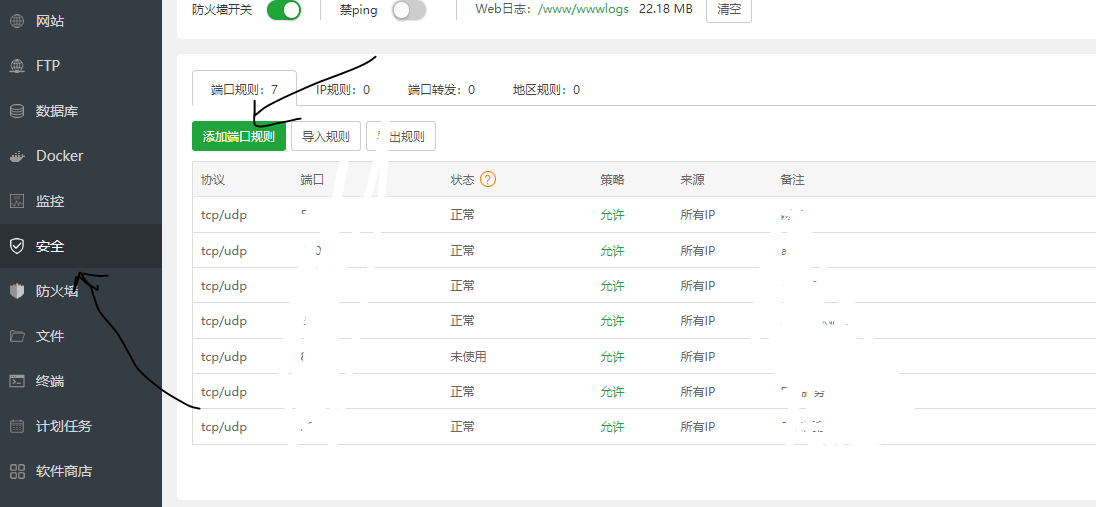Click the 导入规则 button
Image resolution: width=1096 pixels, height=507 pixels.
click(x=326, y=137)
